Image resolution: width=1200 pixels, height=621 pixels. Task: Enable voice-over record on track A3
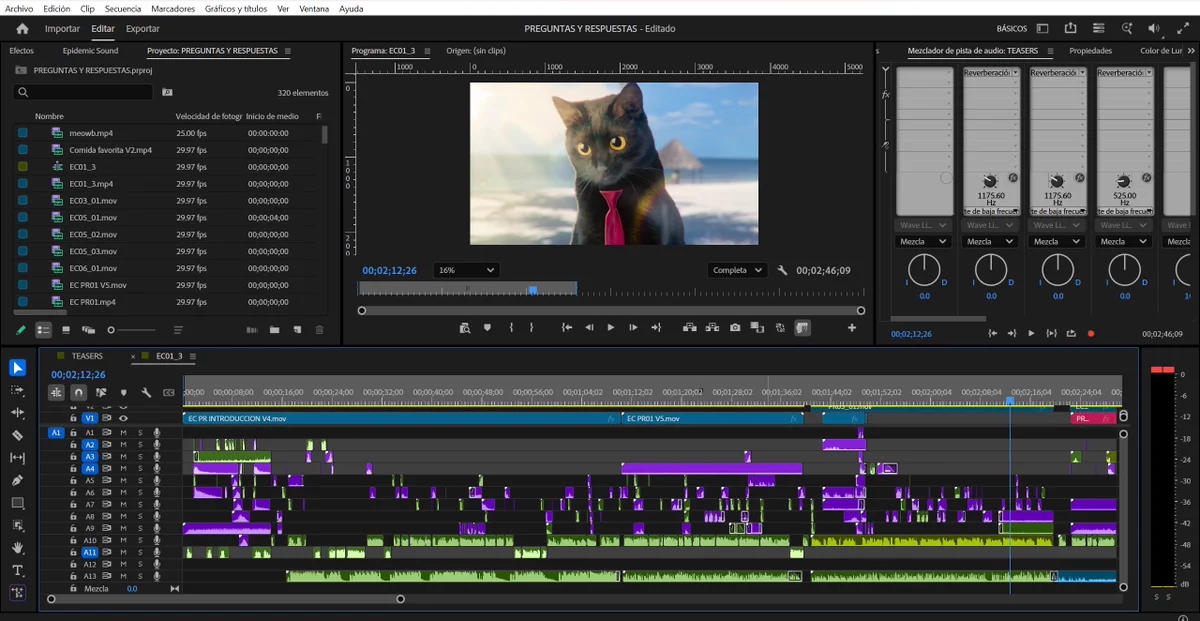tap(157, 457)
